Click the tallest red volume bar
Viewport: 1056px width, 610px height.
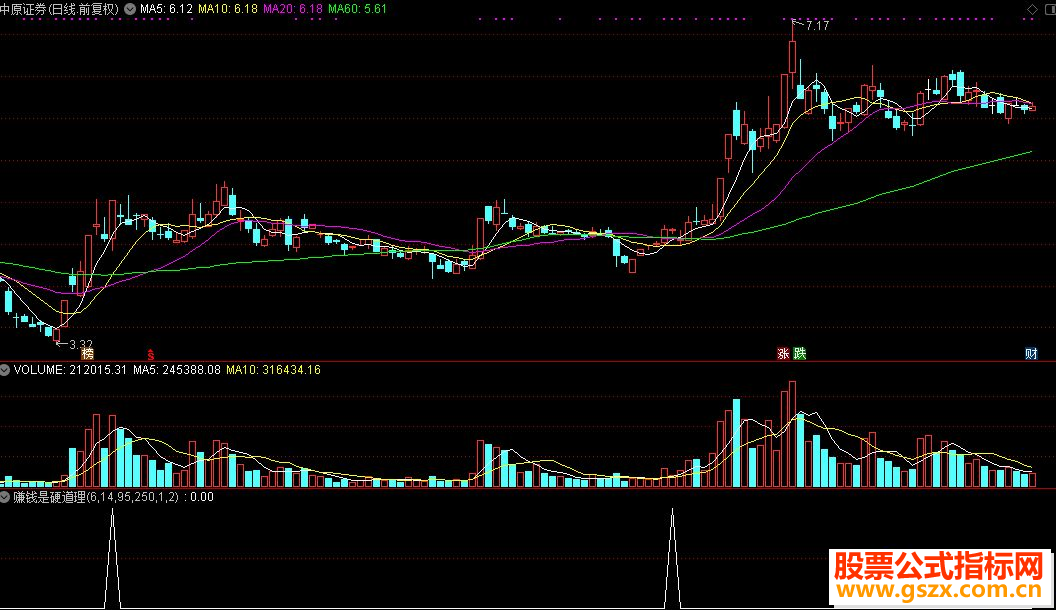point(792,434)
